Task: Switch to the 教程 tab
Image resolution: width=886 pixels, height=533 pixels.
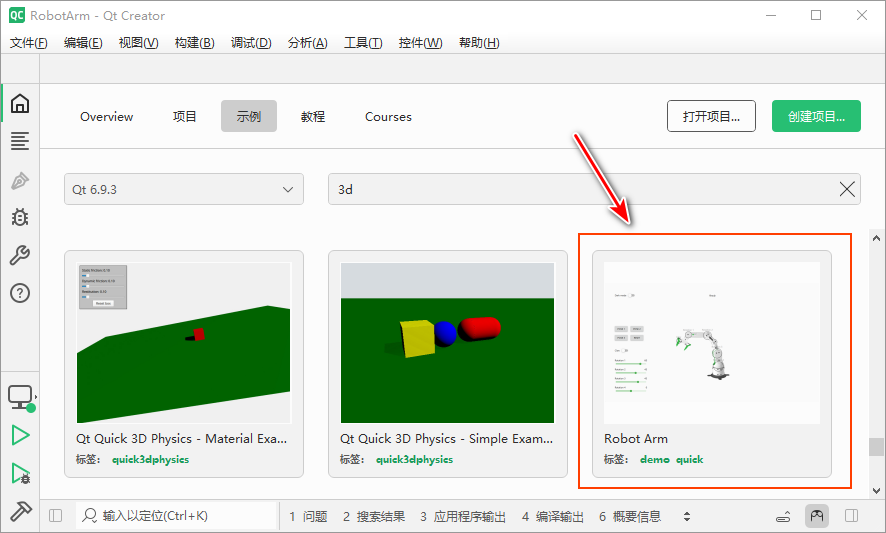Action: (x=312, y=116)
